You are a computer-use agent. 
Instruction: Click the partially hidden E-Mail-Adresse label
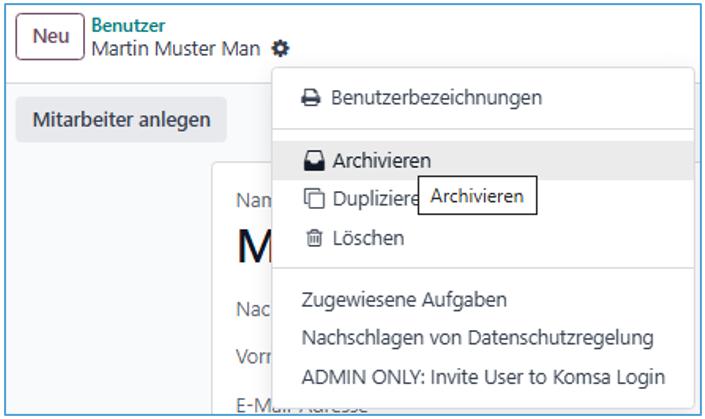coord(254,406)
